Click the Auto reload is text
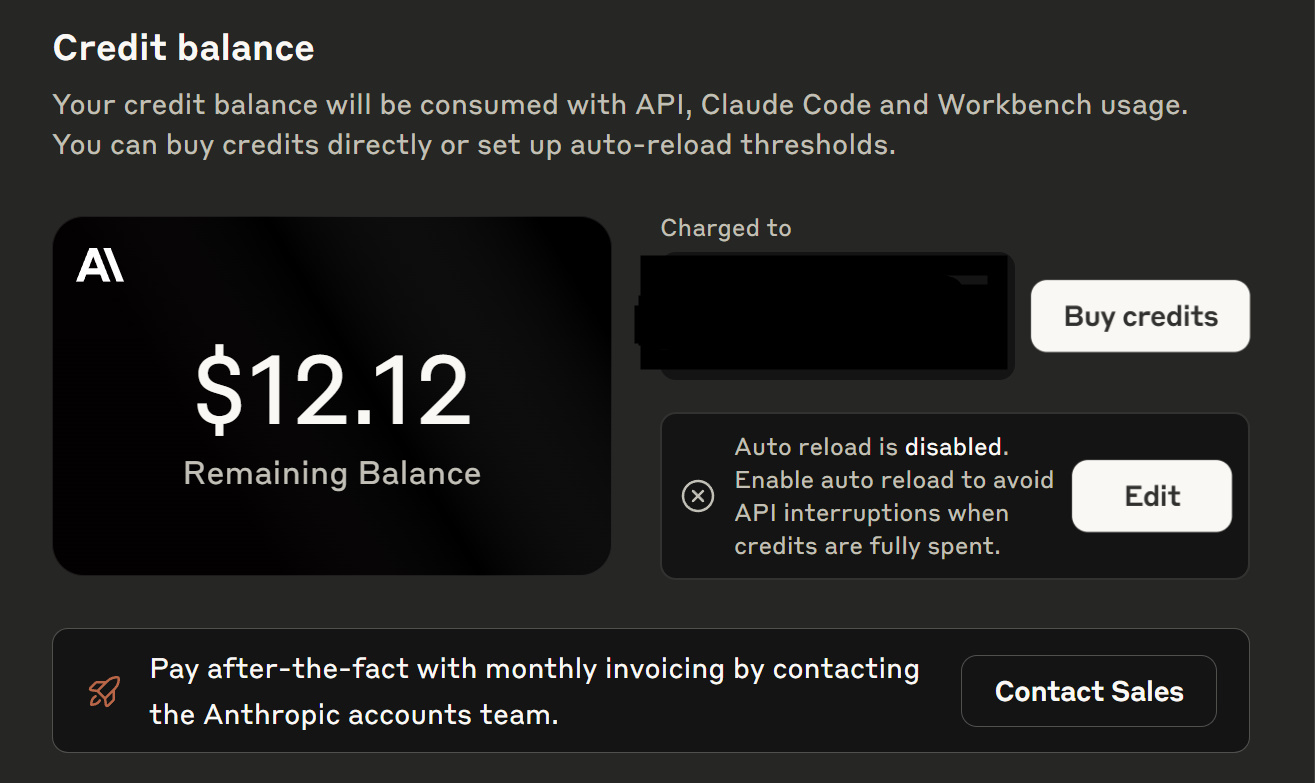The image size is (1315, 783). tap(816, 447)
